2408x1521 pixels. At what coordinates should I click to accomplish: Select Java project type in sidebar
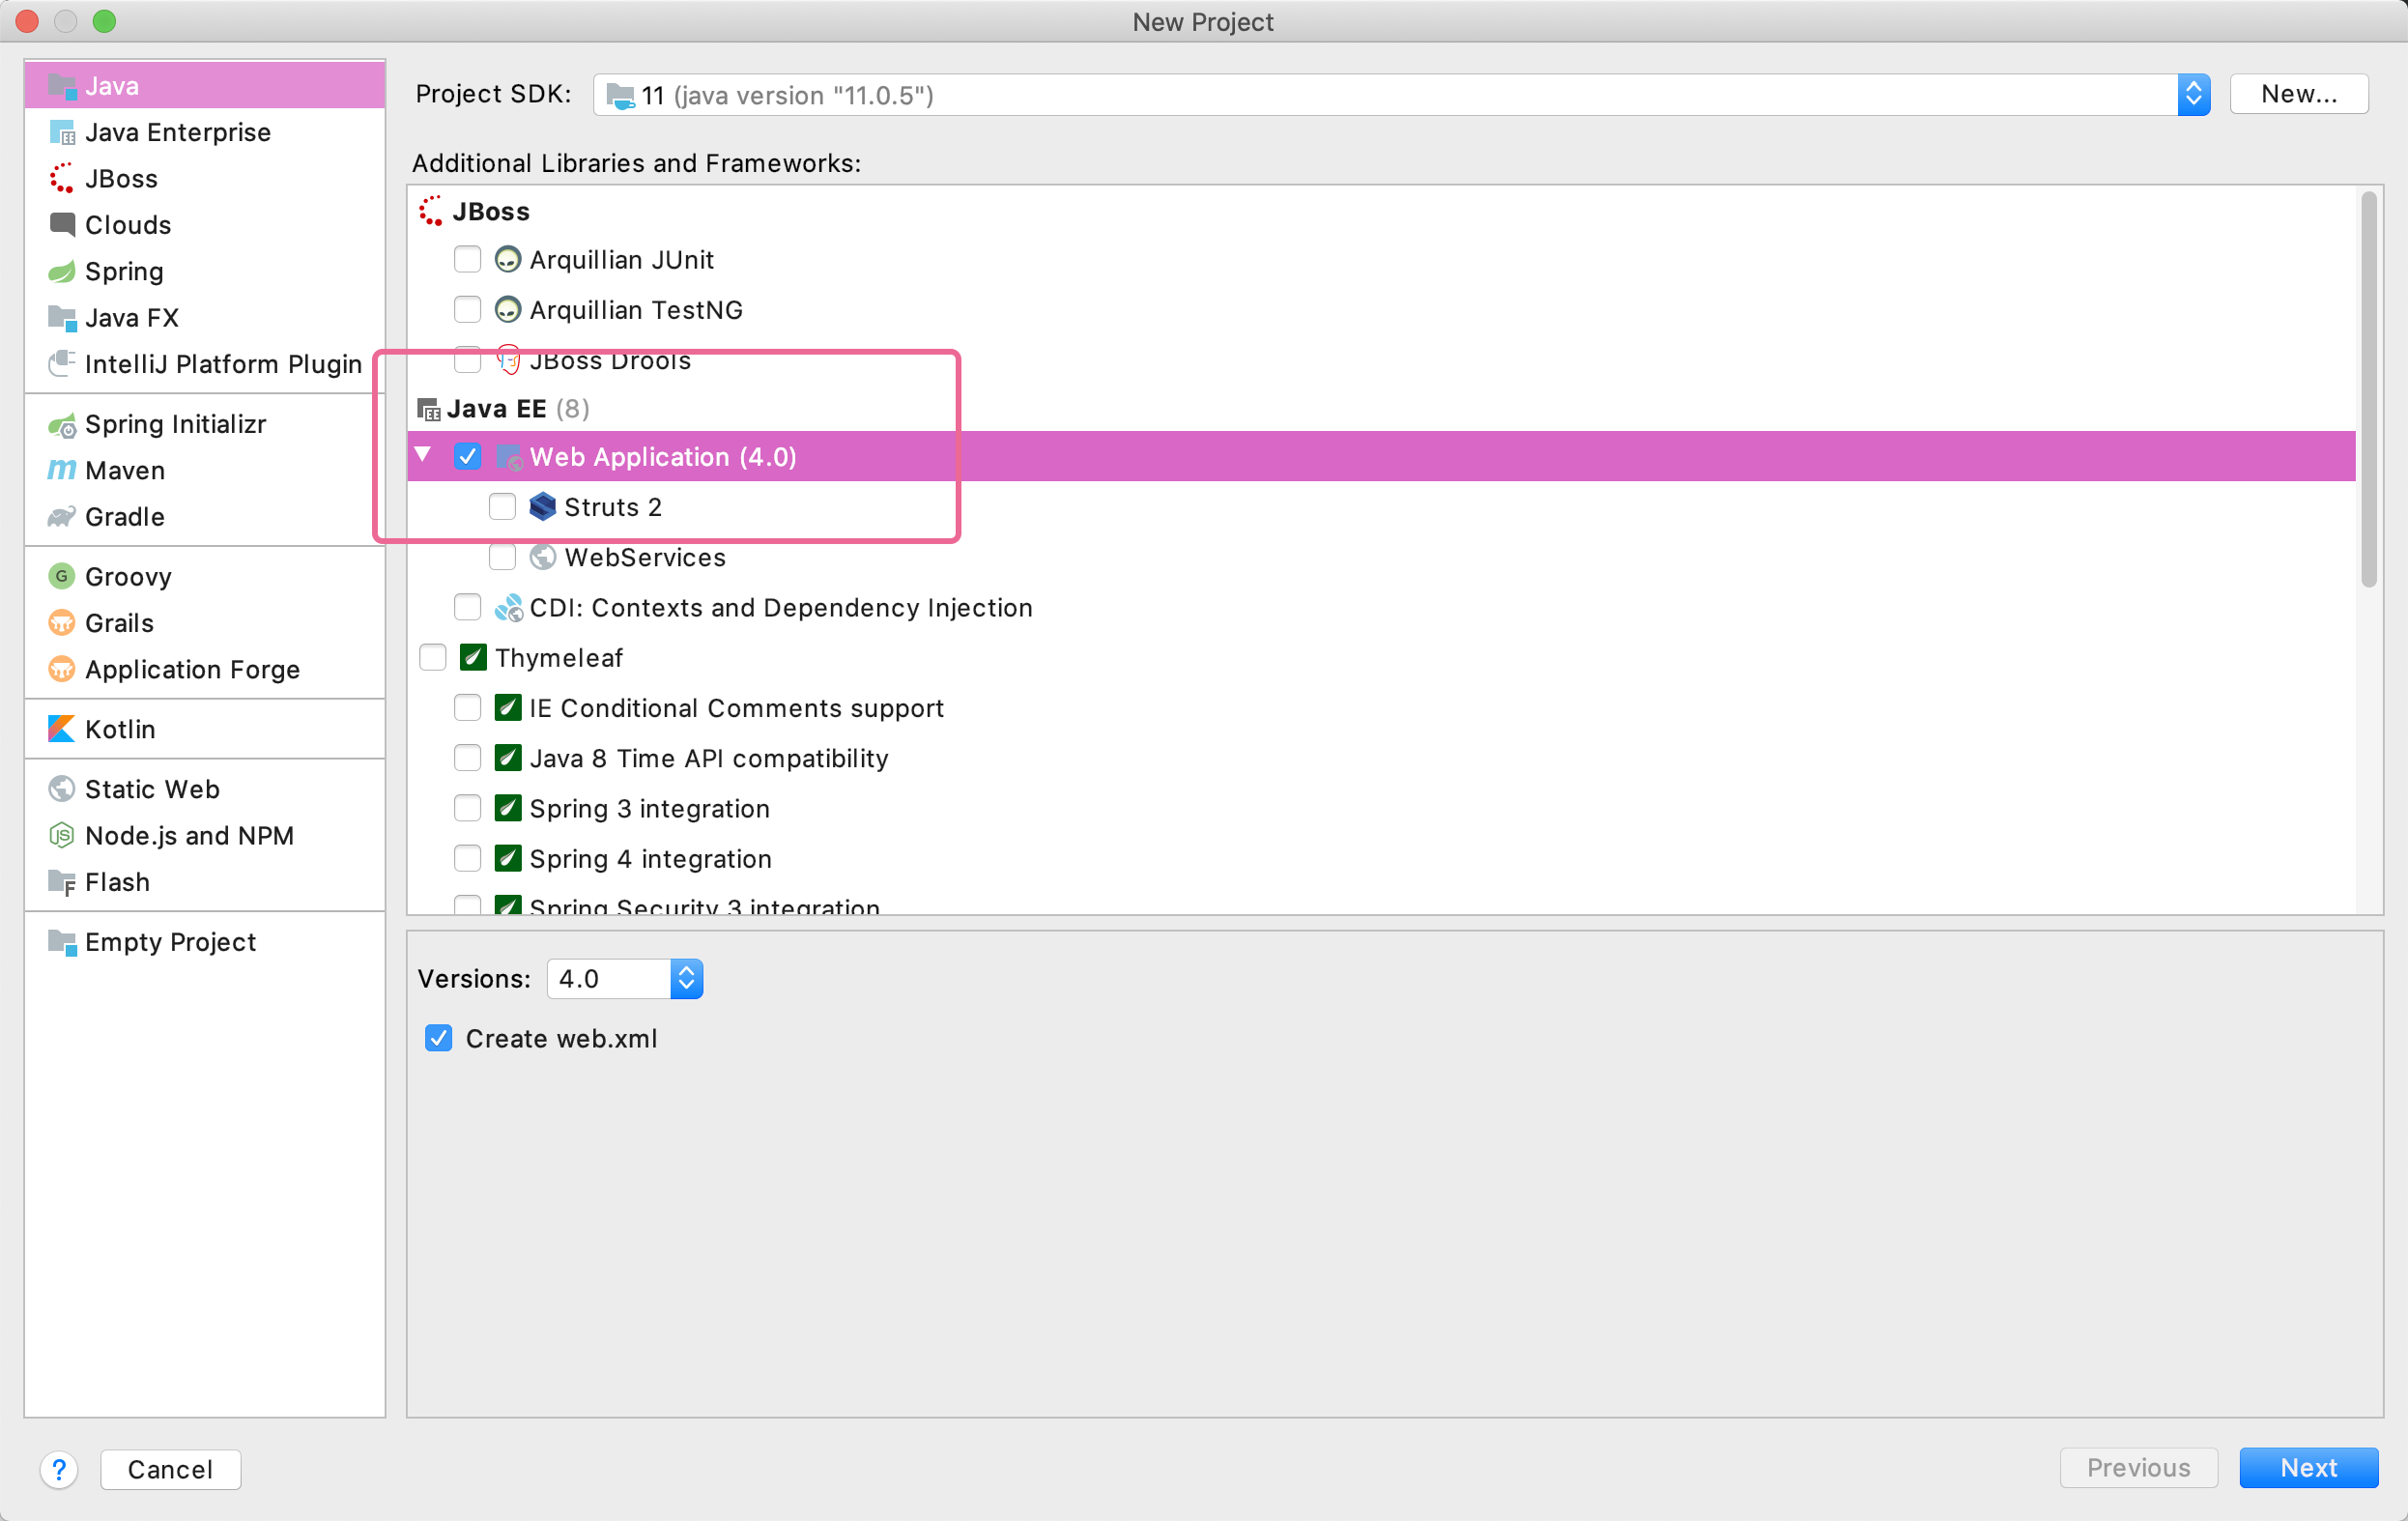(x=205, y=86)
